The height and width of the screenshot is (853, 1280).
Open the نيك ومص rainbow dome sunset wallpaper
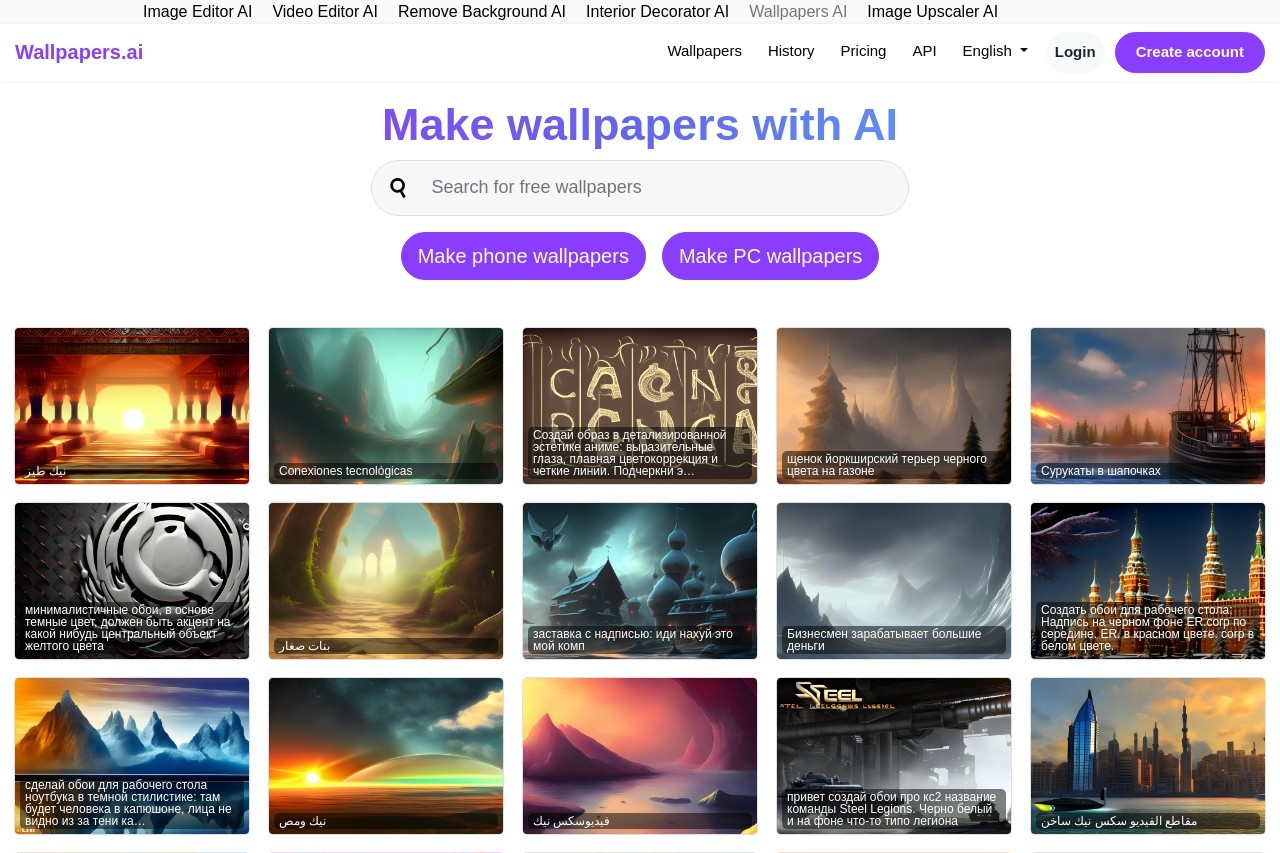coord(386,756)
